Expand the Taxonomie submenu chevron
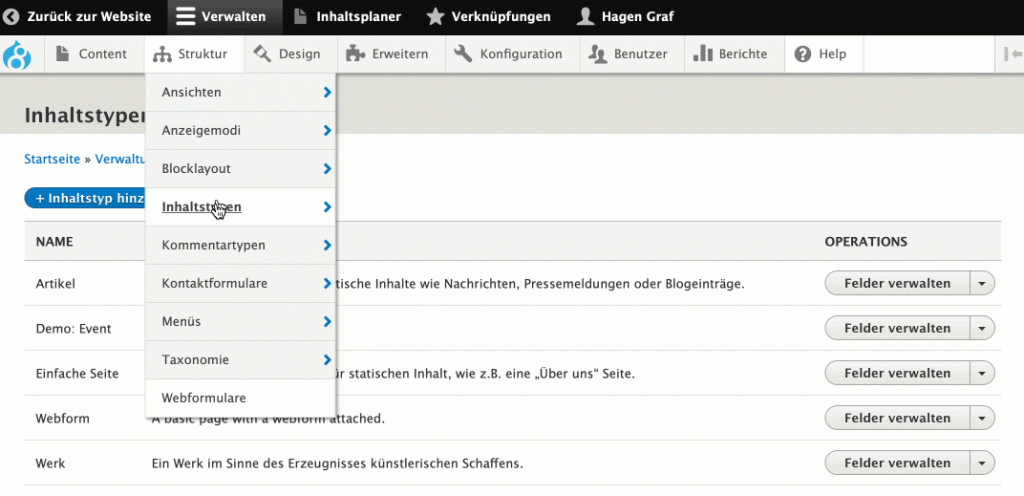This screenshot has width=1024, height=496. click(x=327, y=360)
